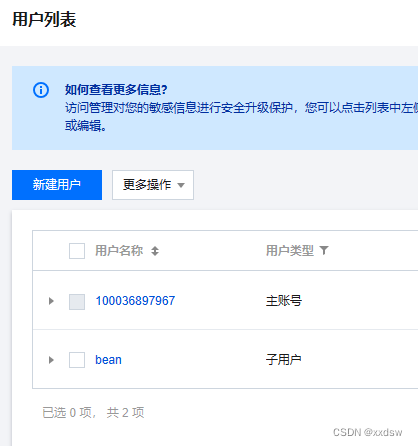Open the 更多操作 dropdown
The height and width of the screenshot is (446, 418).
(153, 185)
